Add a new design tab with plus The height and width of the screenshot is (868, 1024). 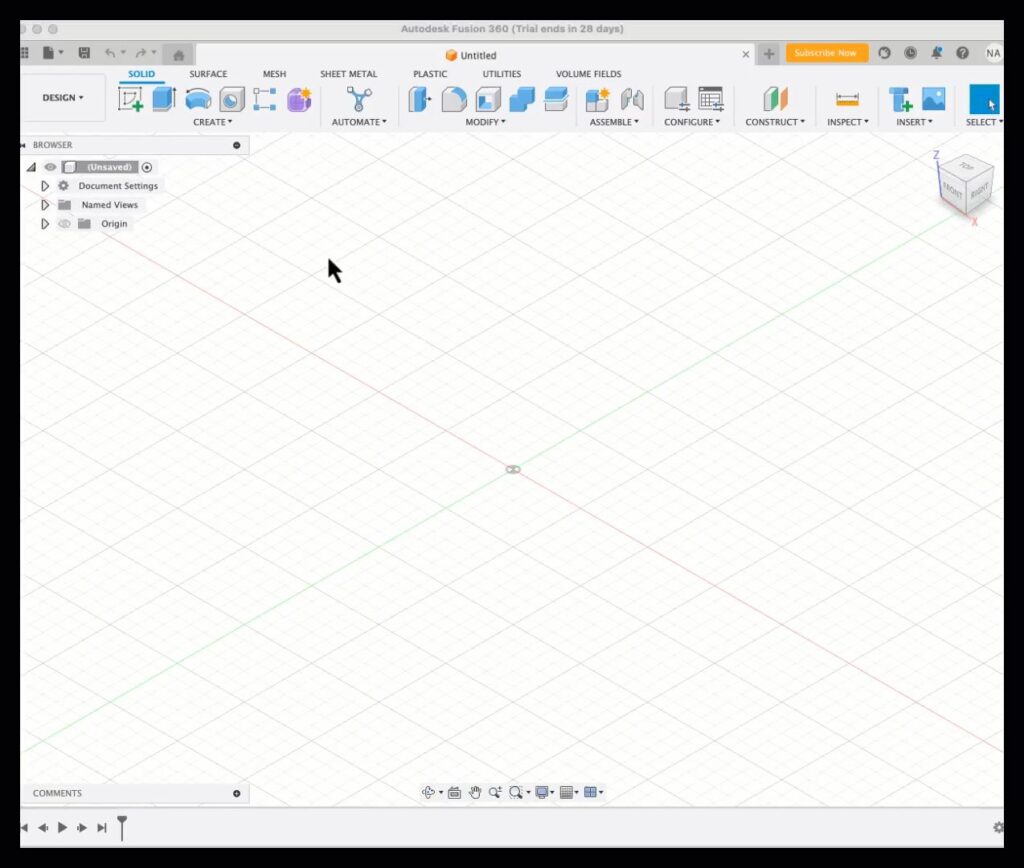(x=769, y=54)
